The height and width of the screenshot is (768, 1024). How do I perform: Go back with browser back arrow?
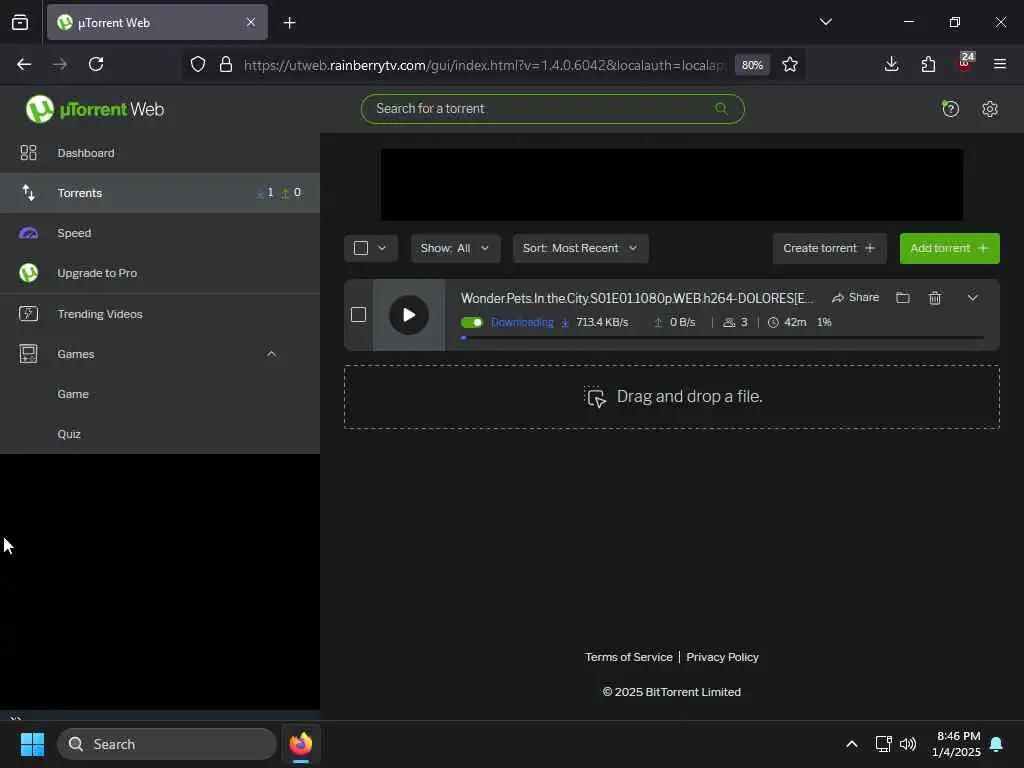[24, 65]
